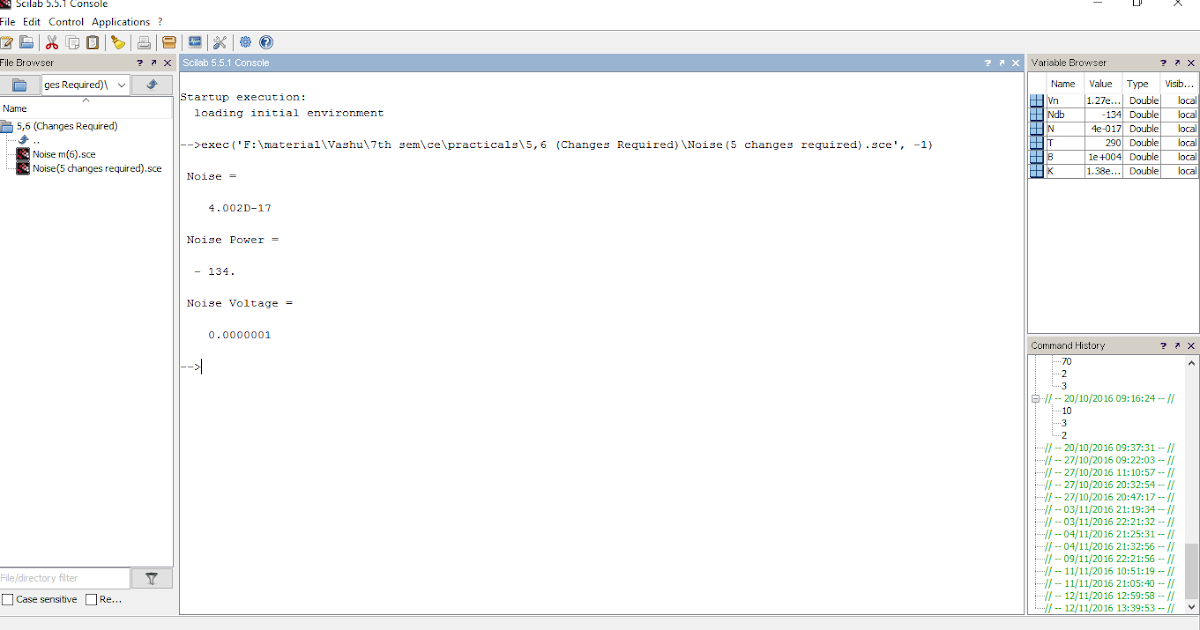Click the Visib... column header
1200x630 pixels.
(x=1178, y=84)
